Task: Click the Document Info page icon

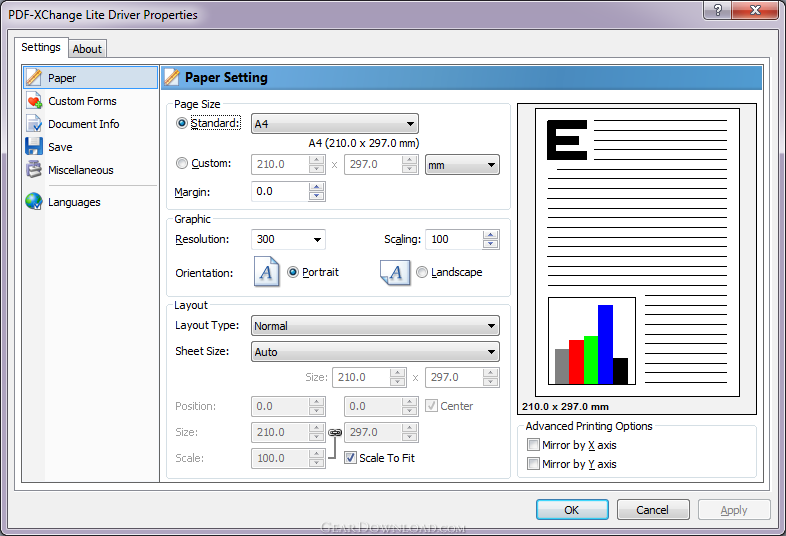Action: tap(34, 124)
